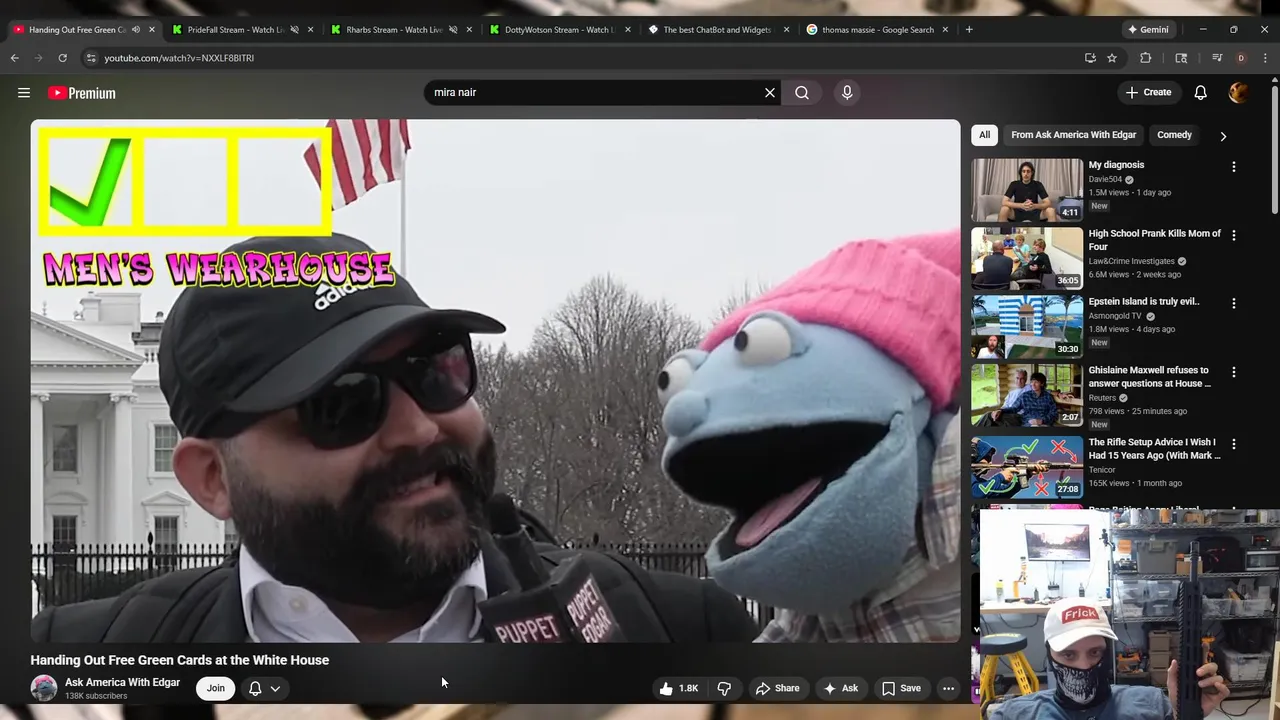Open the Ask America With Edgar channel name

[122, 682]
